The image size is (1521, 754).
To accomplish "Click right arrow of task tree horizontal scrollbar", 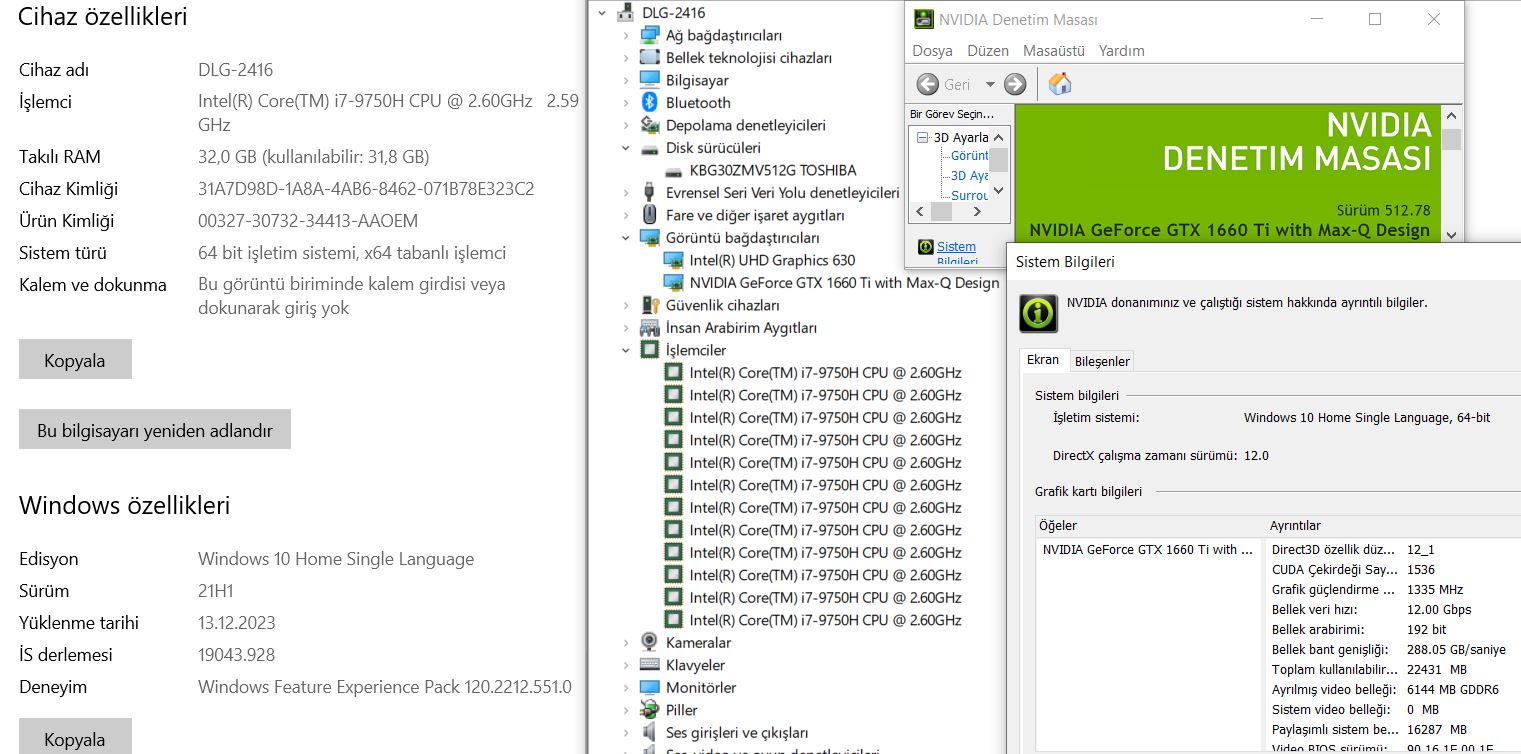I will click(x=978, y=212).
